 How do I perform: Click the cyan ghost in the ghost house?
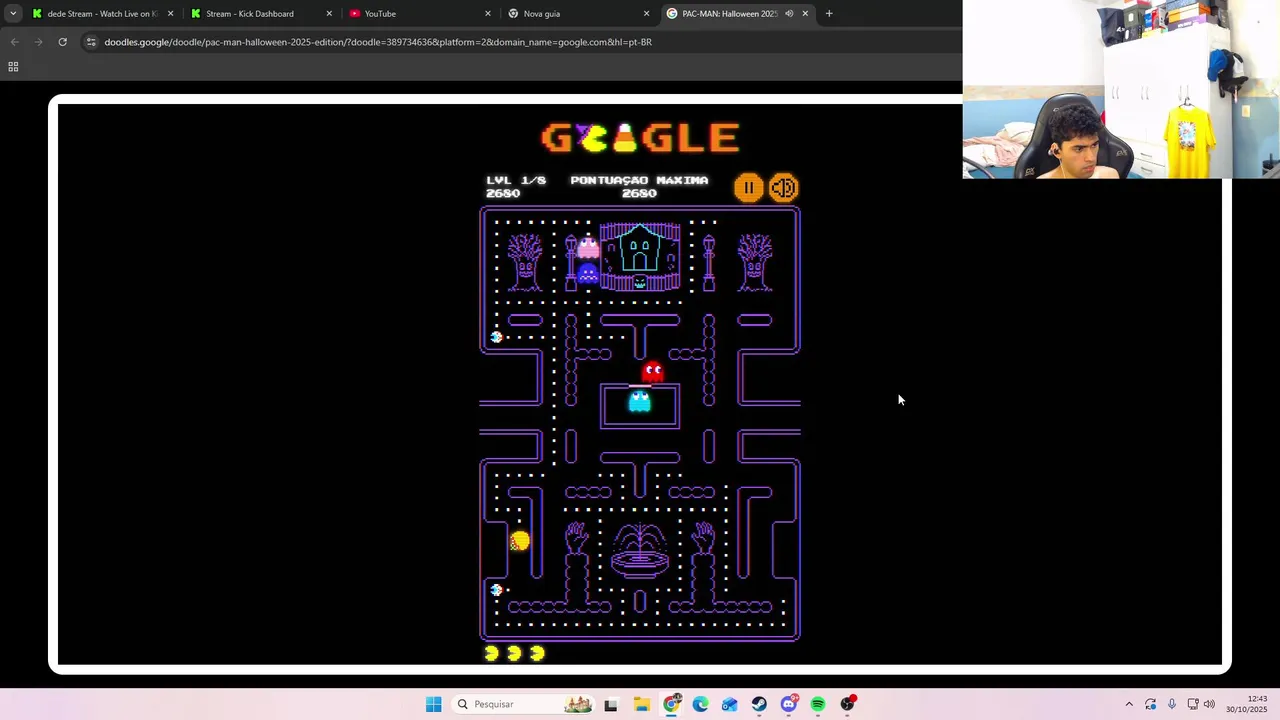click(x=639, y=401)
